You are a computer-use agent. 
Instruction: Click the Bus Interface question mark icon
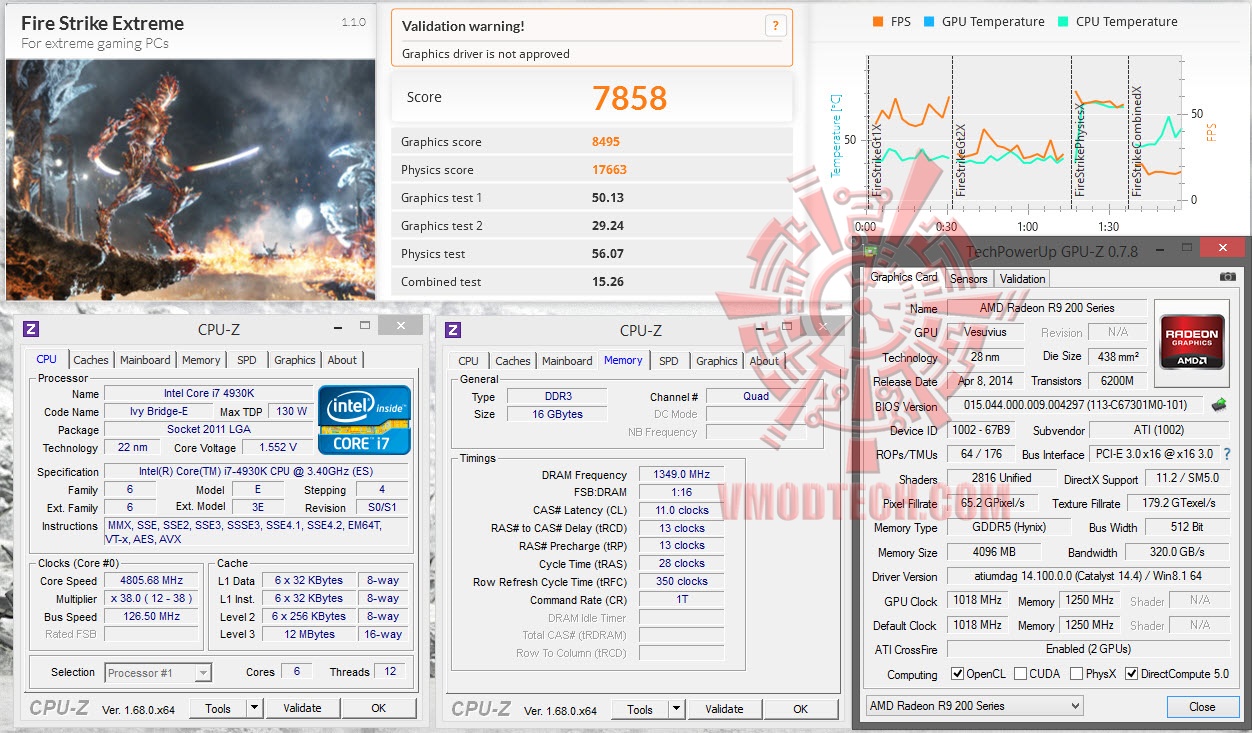click(x=1227, y=454)
